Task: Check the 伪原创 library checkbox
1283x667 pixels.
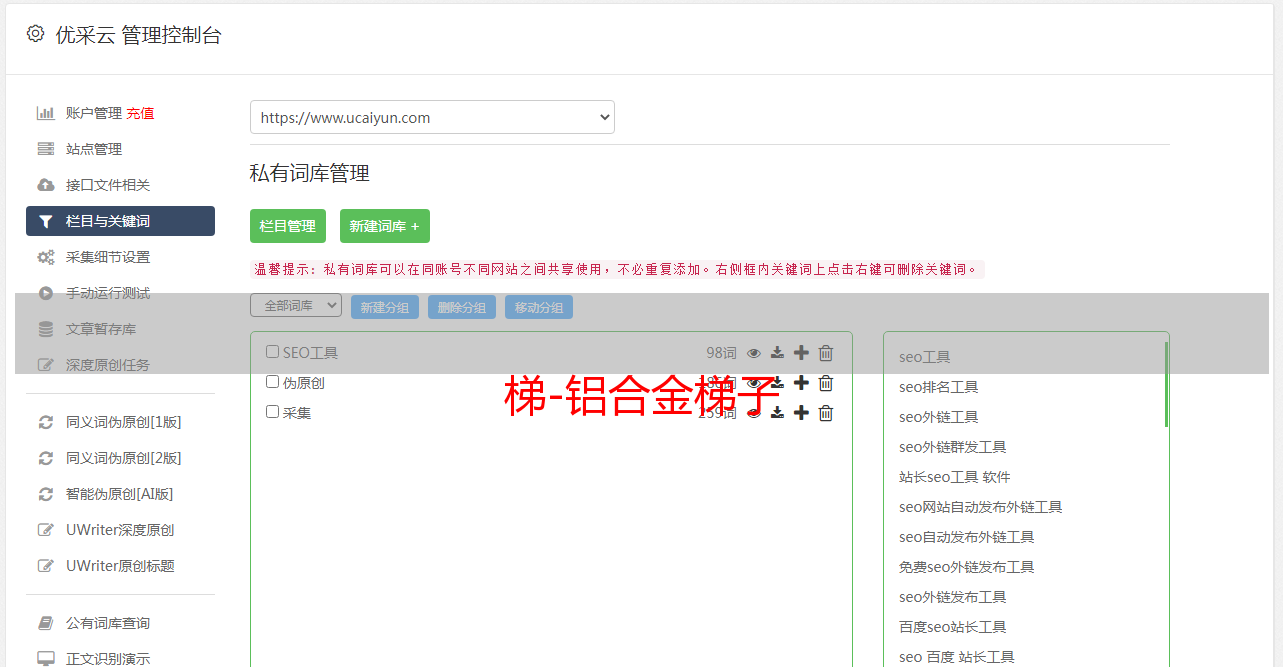Action: pos(272,382)
